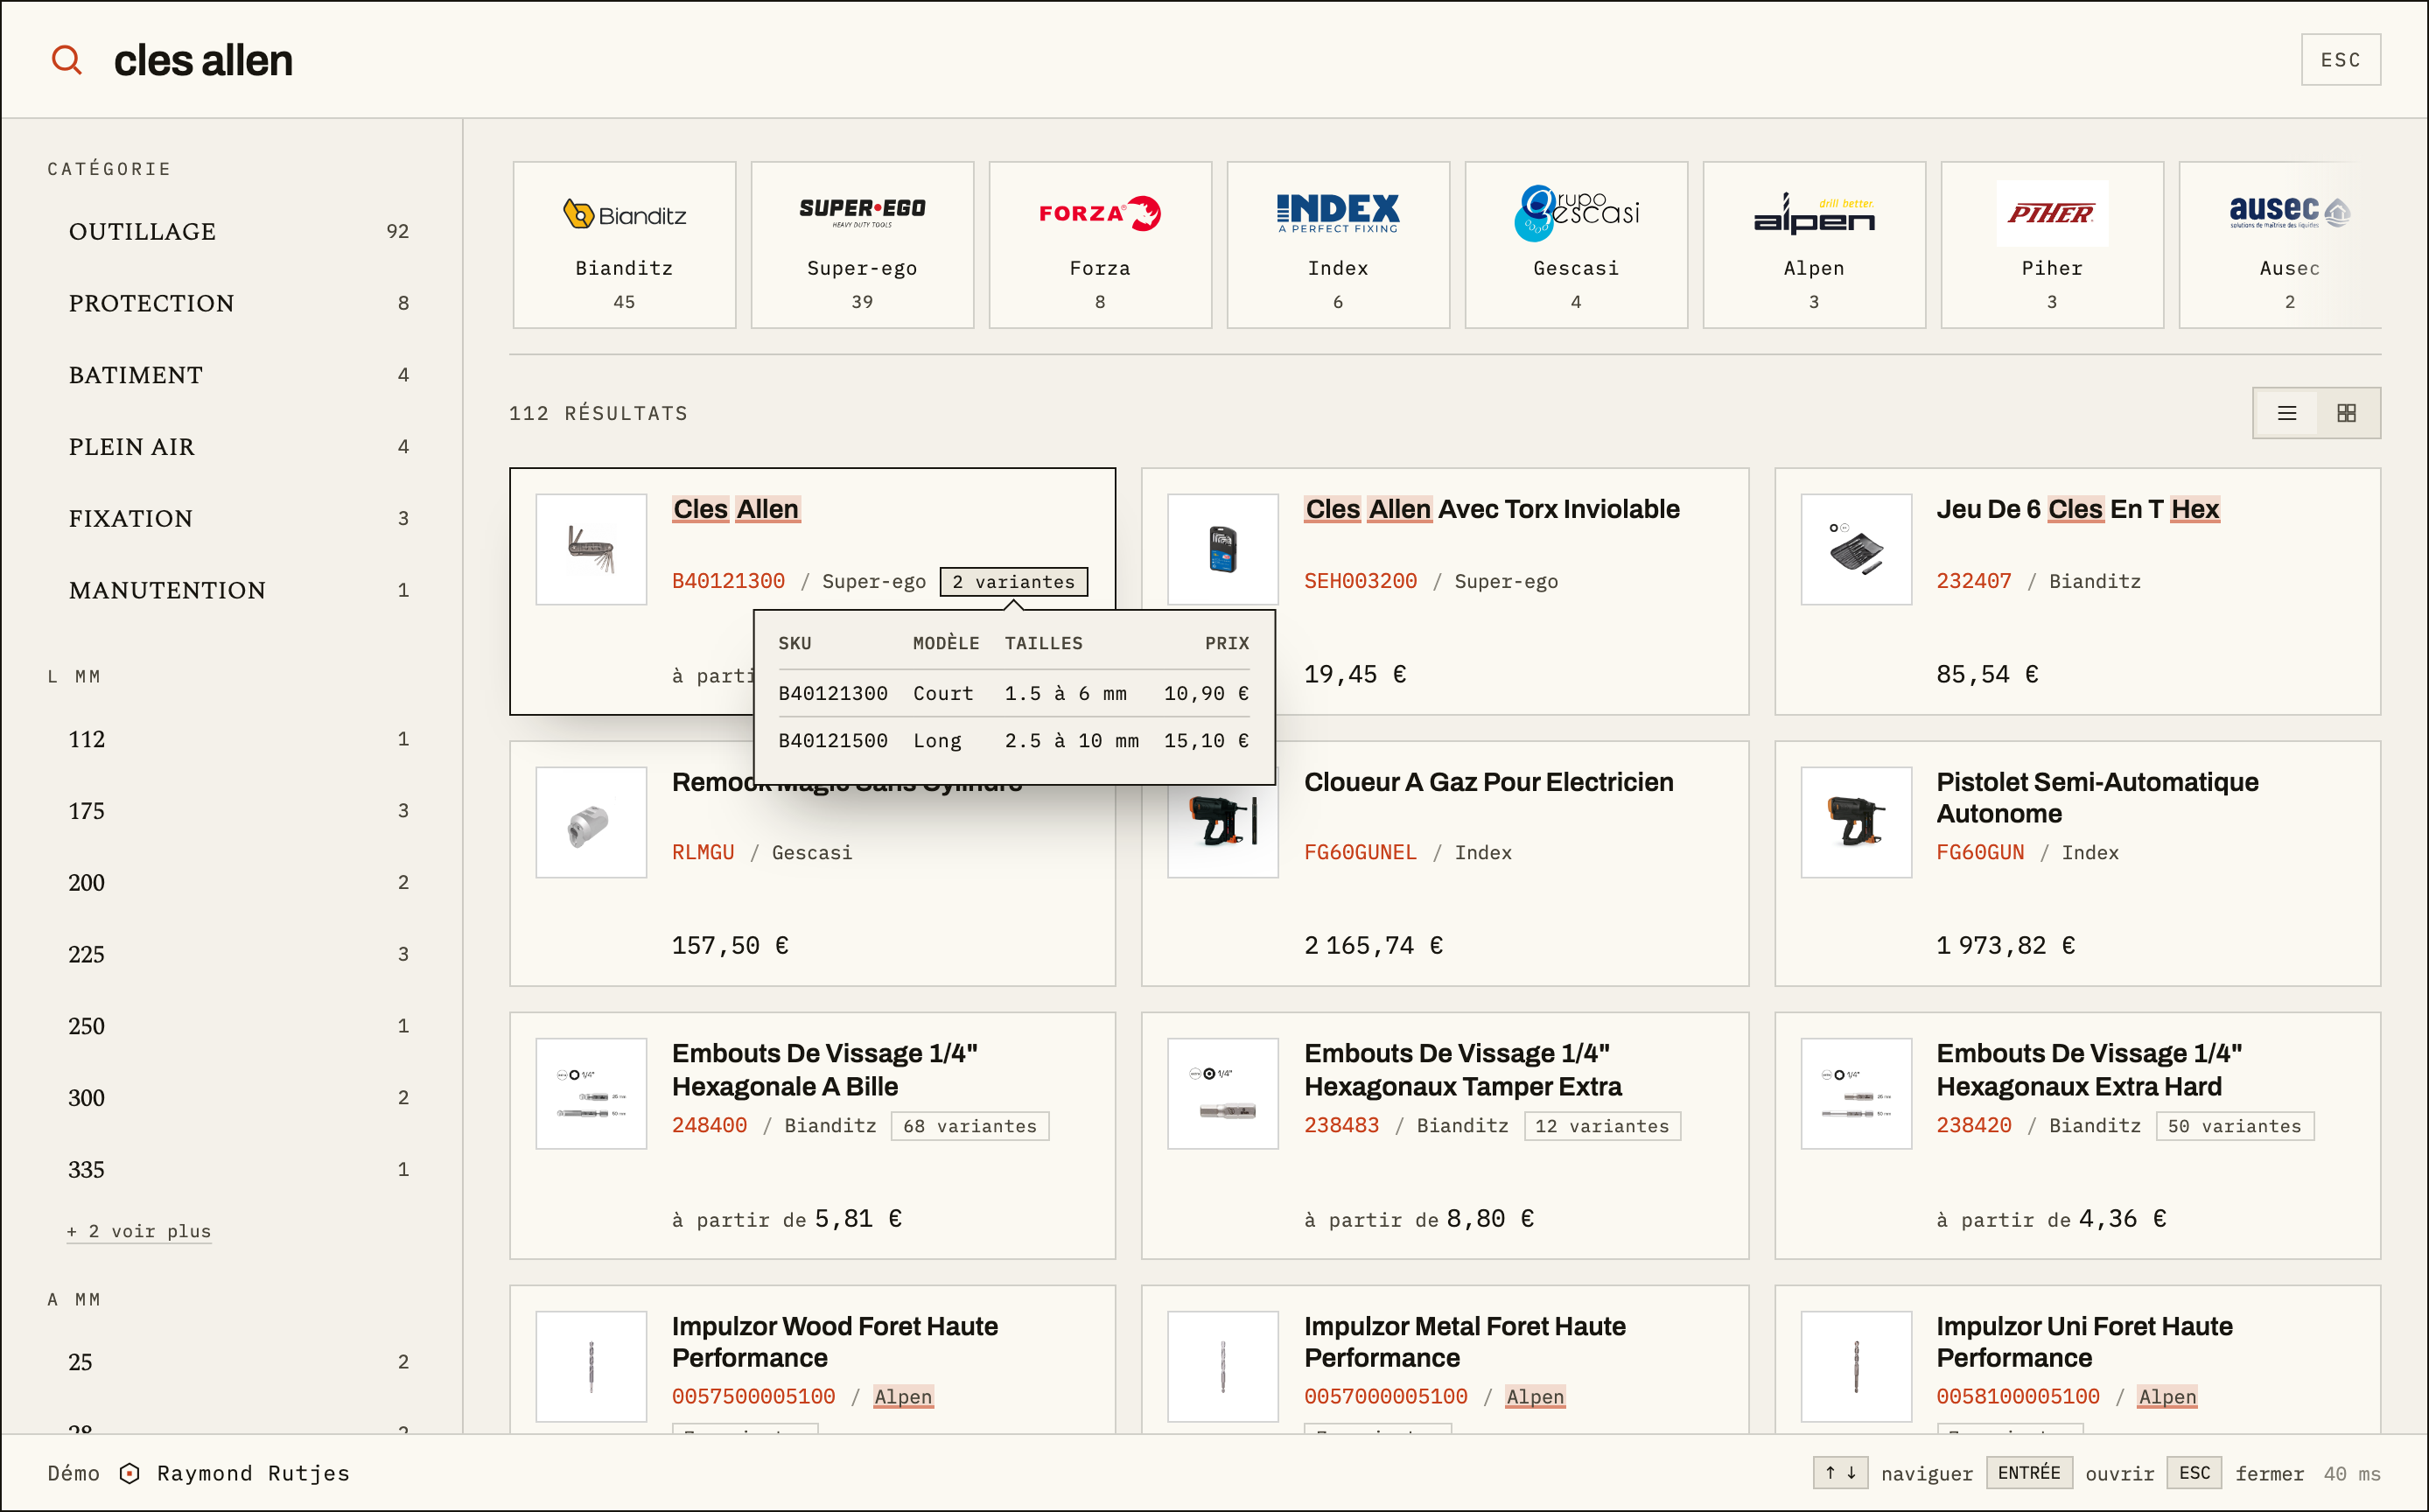Switch to list view layout
The image size is (2429, 1512).
pos(2286,413)
